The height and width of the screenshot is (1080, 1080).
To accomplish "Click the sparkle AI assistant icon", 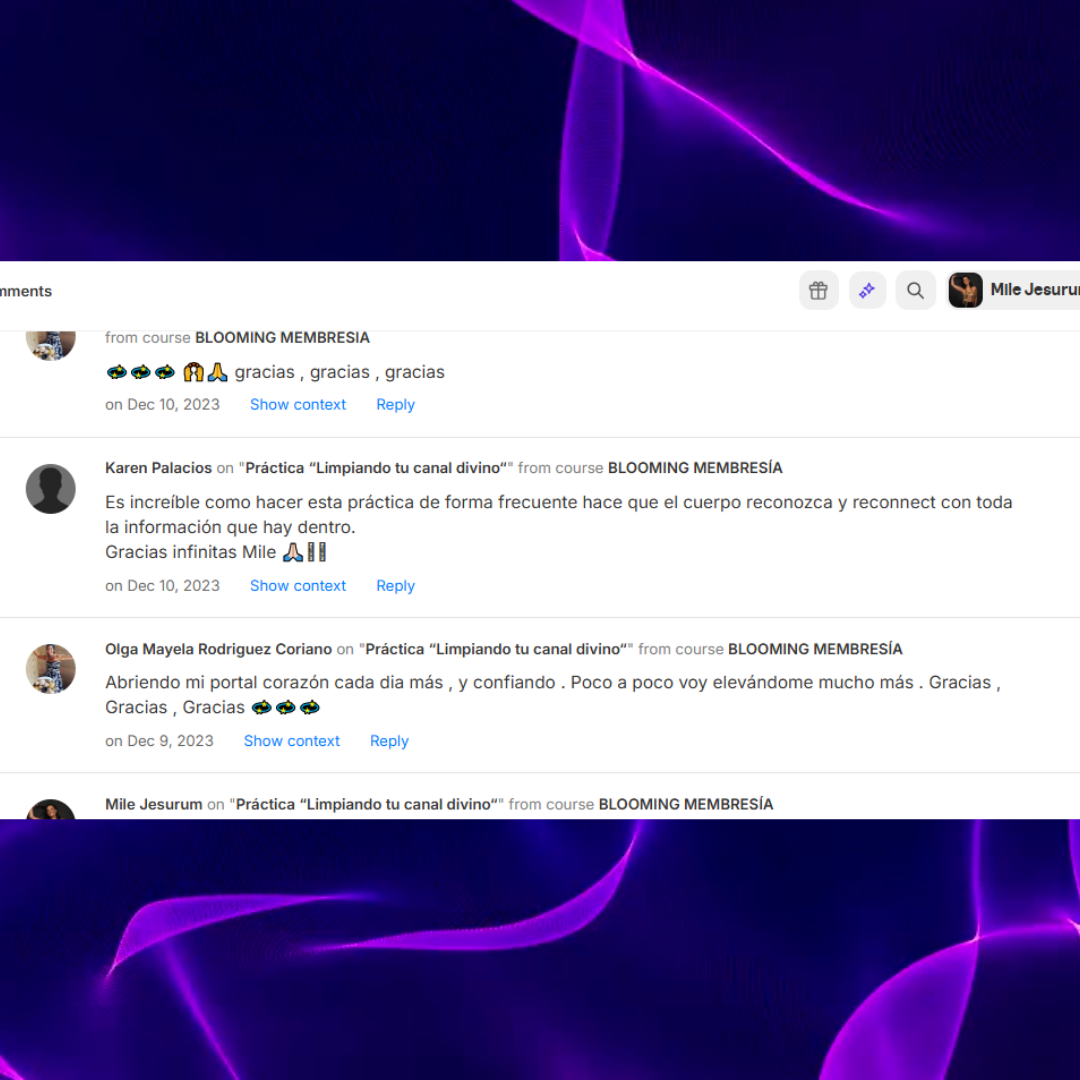I will [x=867, y=291].
